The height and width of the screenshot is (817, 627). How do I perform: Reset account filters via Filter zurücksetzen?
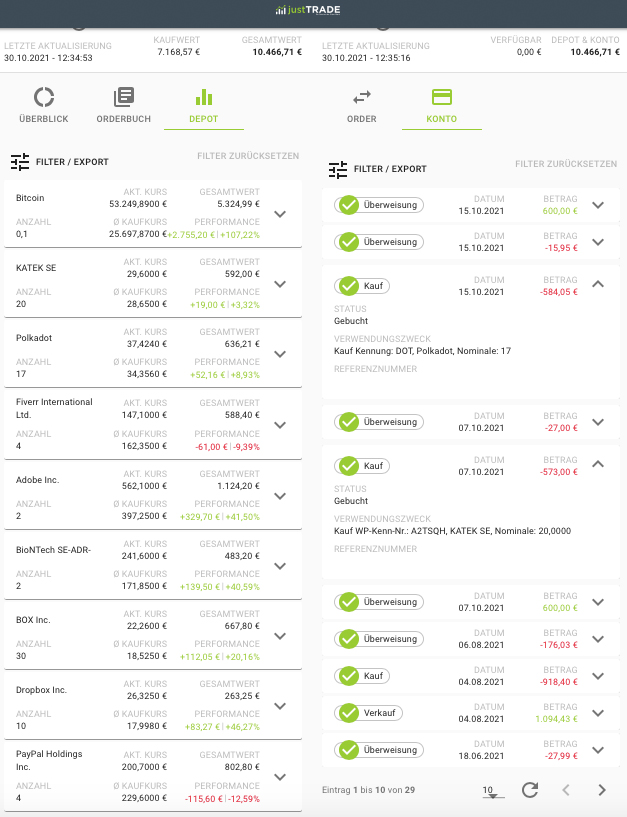pos(566,164)
